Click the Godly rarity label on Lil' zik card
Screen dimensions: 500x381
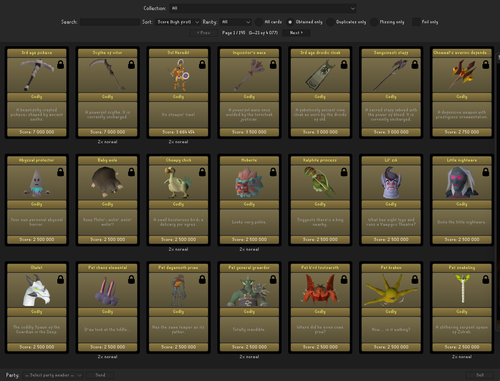click(391, 204)
